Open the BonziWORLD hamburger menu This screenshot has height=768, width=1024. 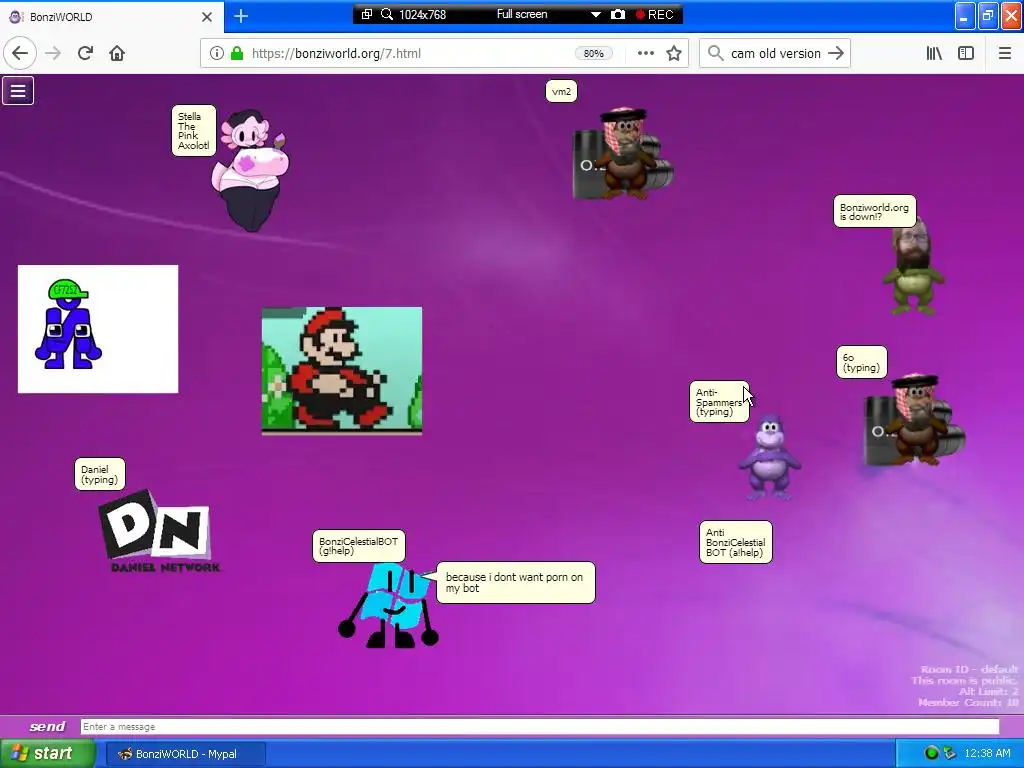coord(18,91)
